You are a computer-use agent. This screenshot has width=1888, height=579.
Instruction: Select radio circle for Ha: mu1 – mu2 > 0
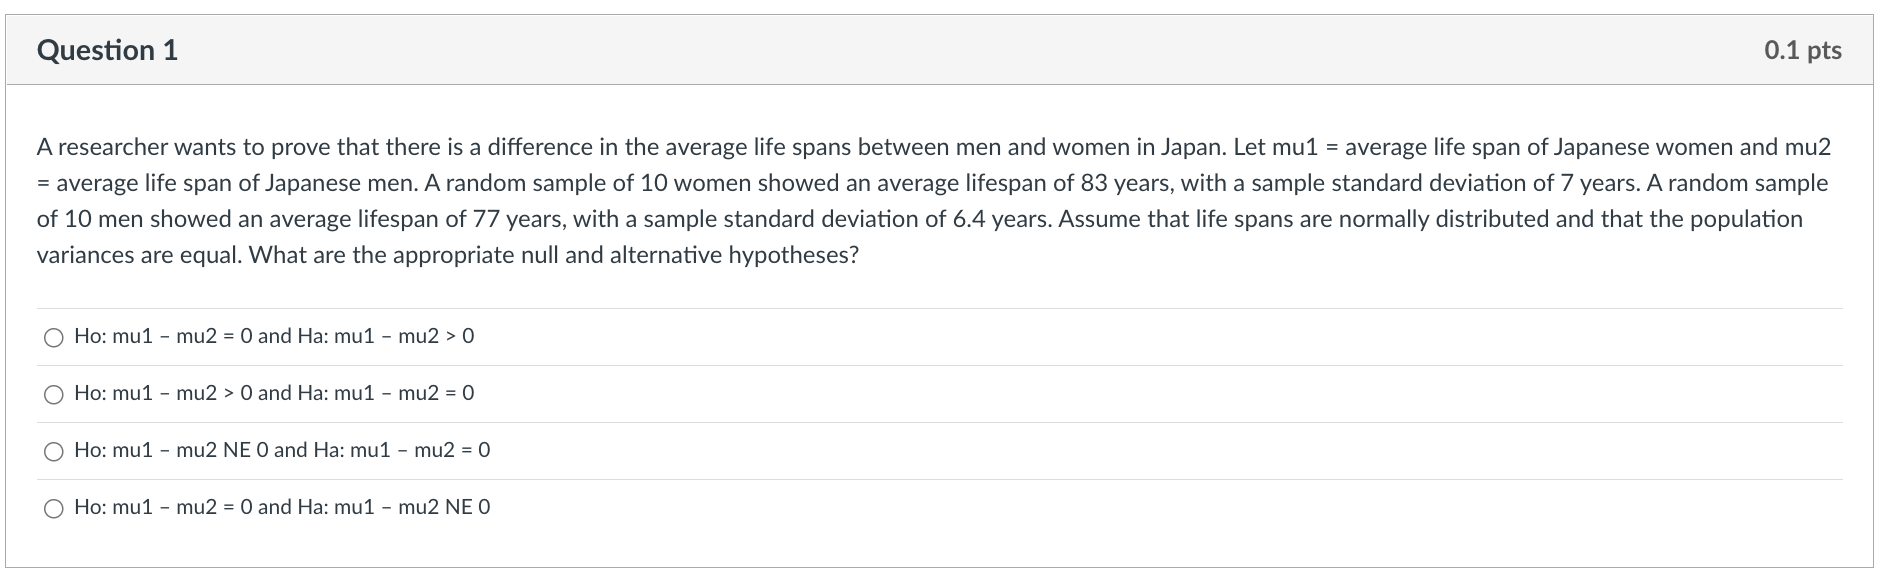point(53,337)
